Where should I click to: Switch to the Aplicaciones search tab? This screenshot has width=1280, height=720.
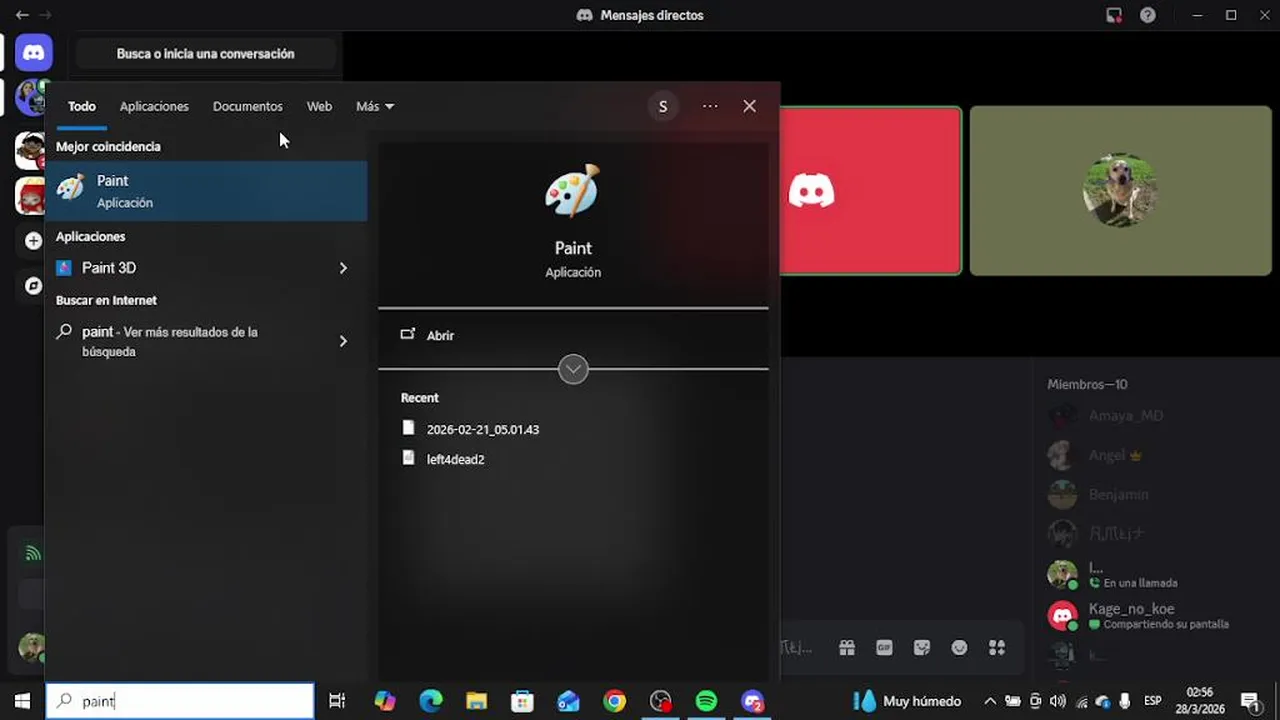[154, 106]
